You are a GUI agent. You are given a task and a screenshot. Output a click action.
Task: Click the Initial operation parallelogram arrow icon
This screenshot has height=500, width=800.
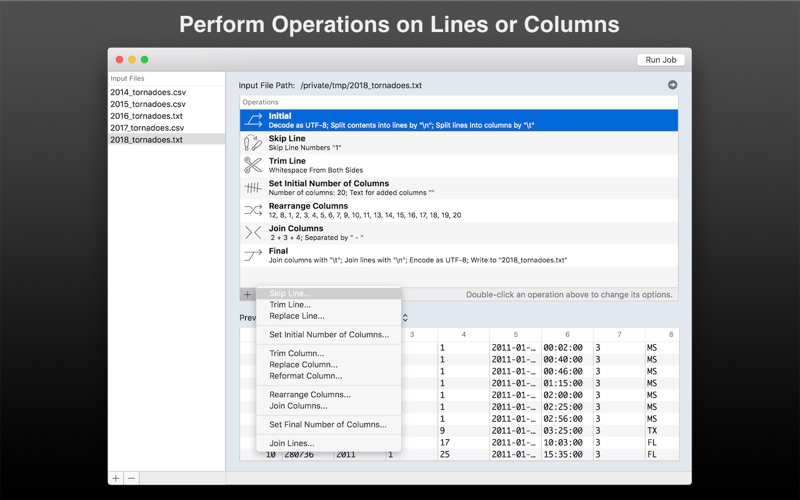point(253,120)
